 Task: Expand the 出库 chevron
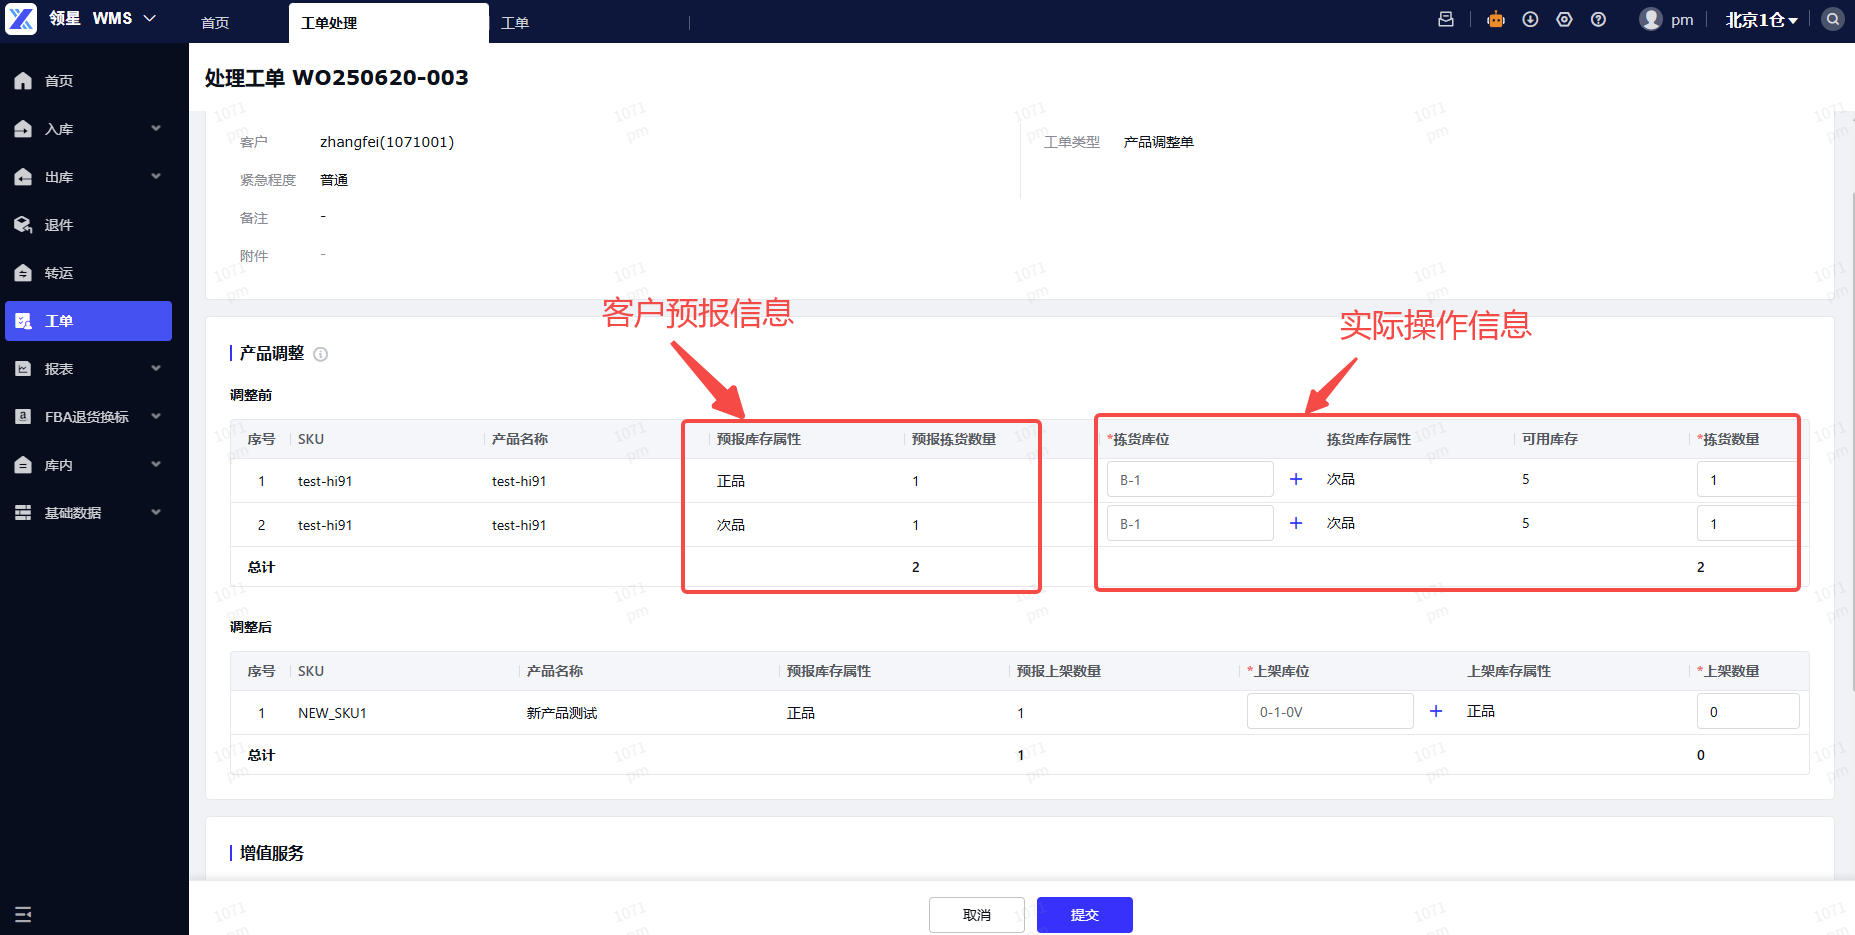click(156, 176)
